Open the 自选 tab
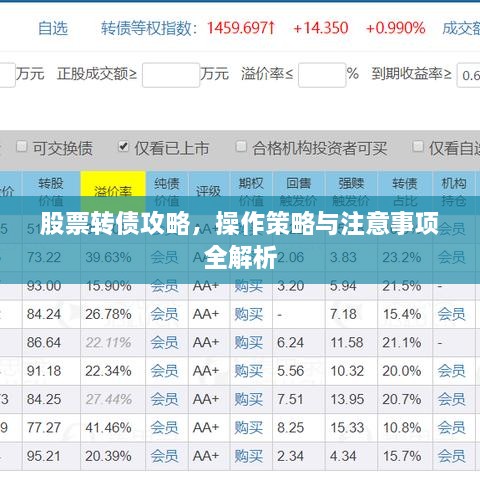This screenshot has height=480, width=480. (53, 28)
